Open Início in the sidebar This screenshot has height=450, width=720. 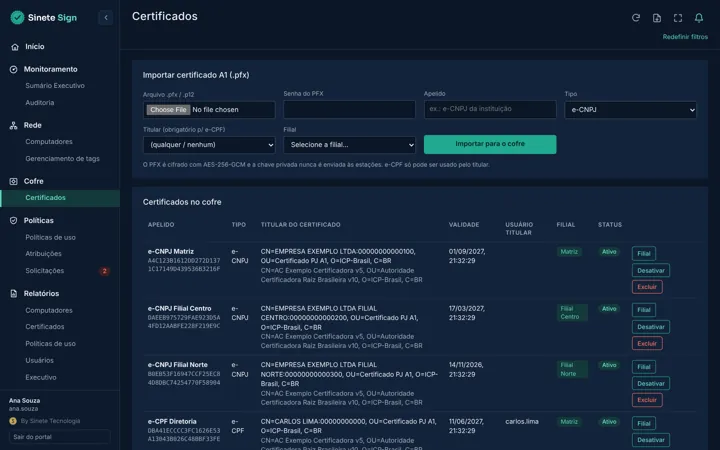tap(35, 46)
